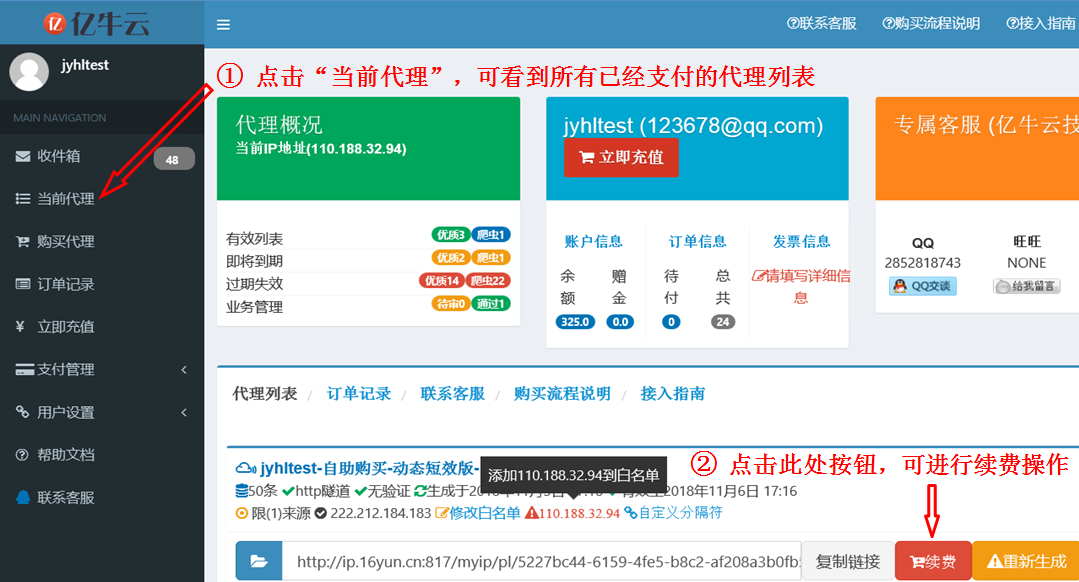Click the 24 total orders badge

[723, 322]
